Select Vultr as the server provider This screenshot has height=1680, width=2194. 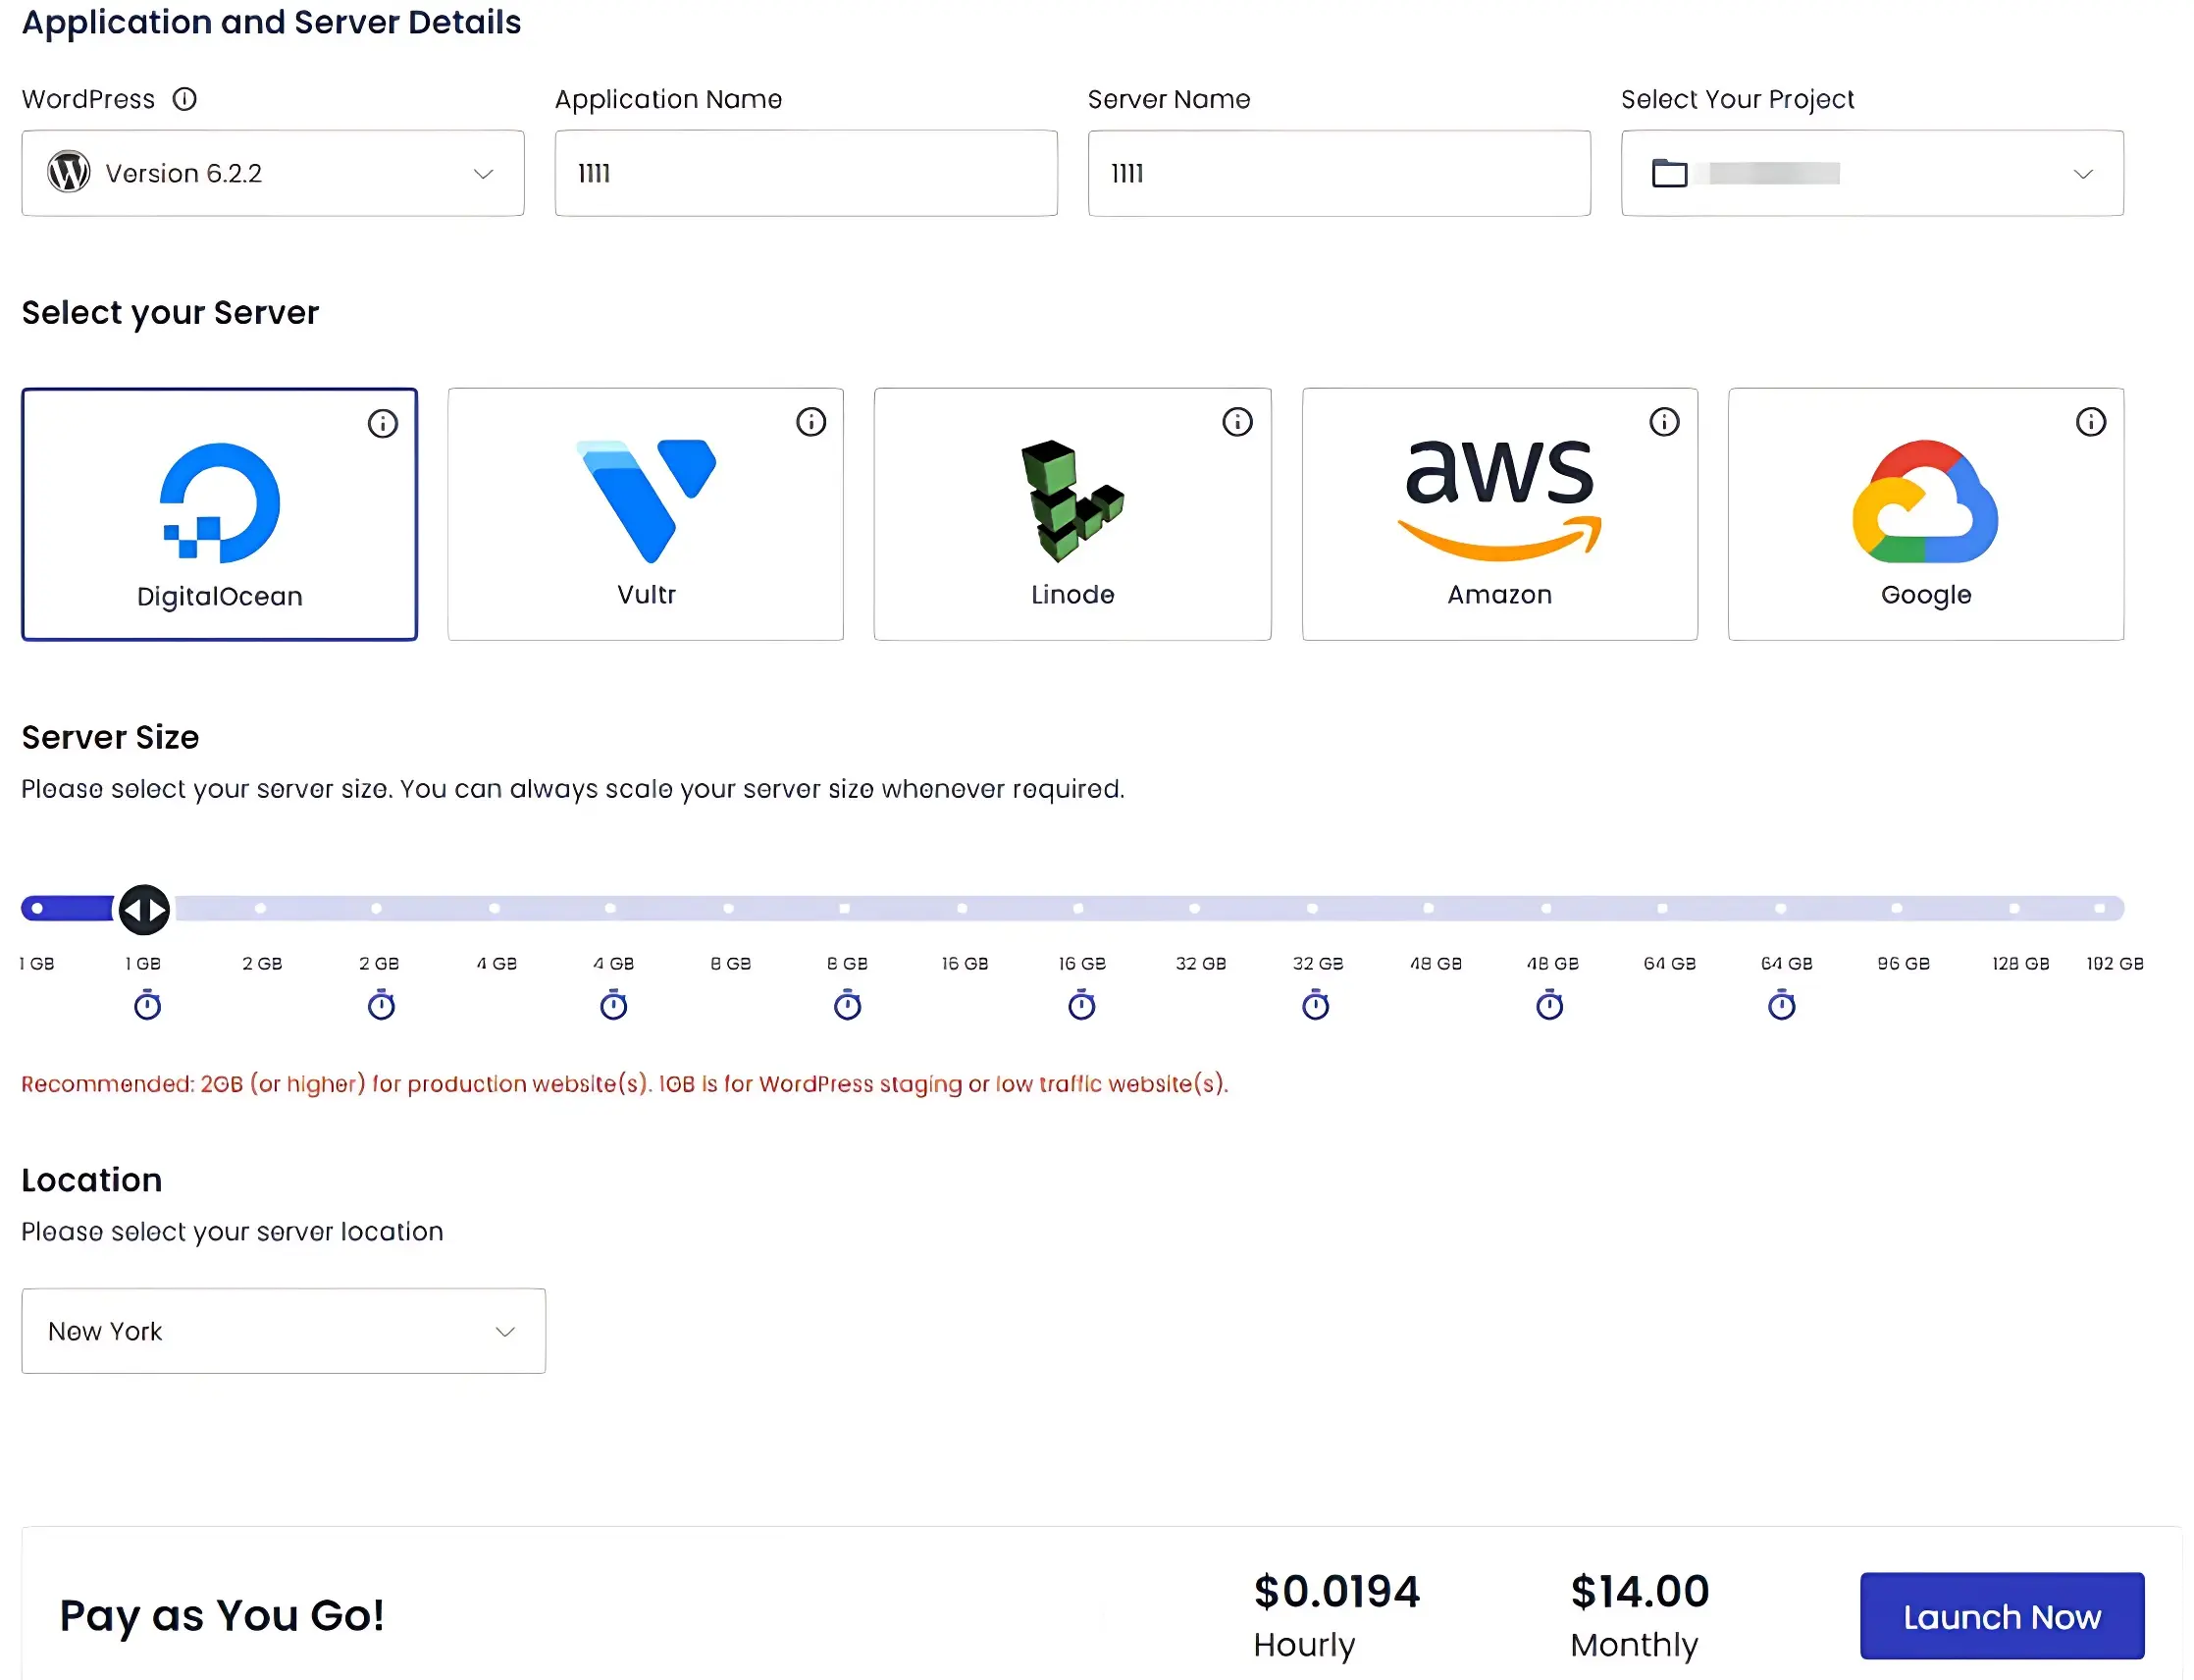point(645,514)
